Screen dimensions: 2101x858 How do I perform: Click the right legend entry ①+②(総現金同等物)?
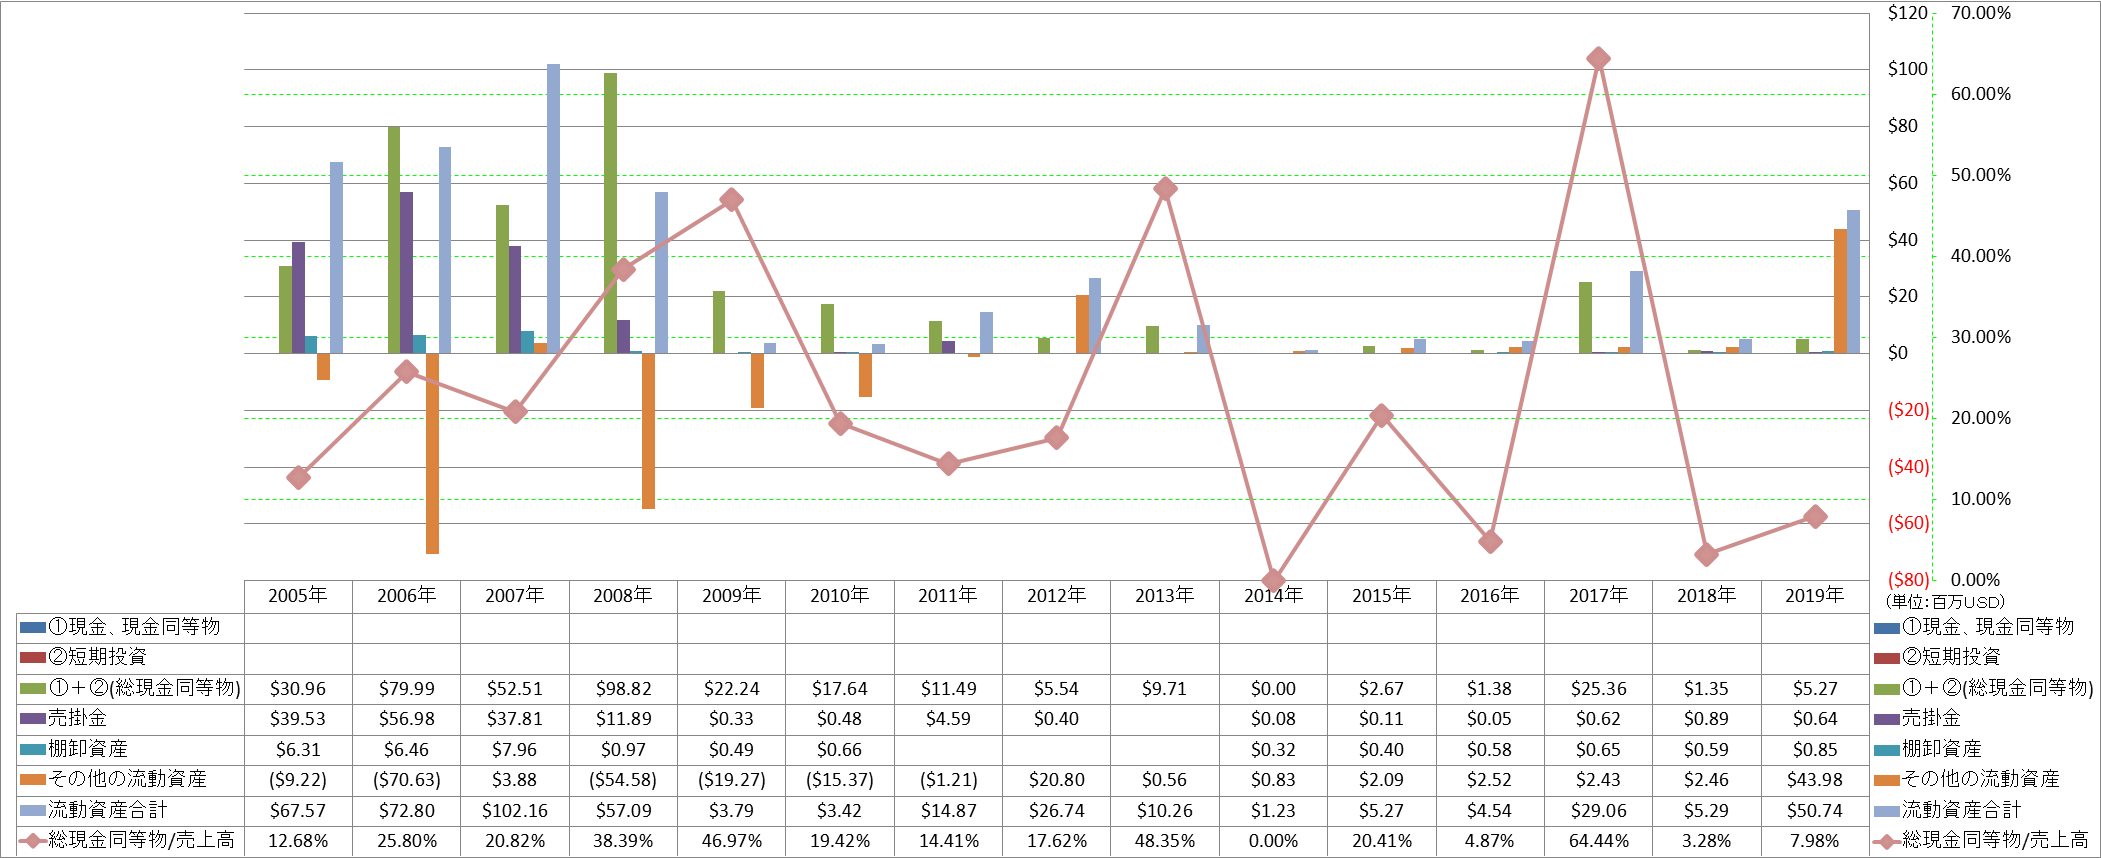(1983, 688)
